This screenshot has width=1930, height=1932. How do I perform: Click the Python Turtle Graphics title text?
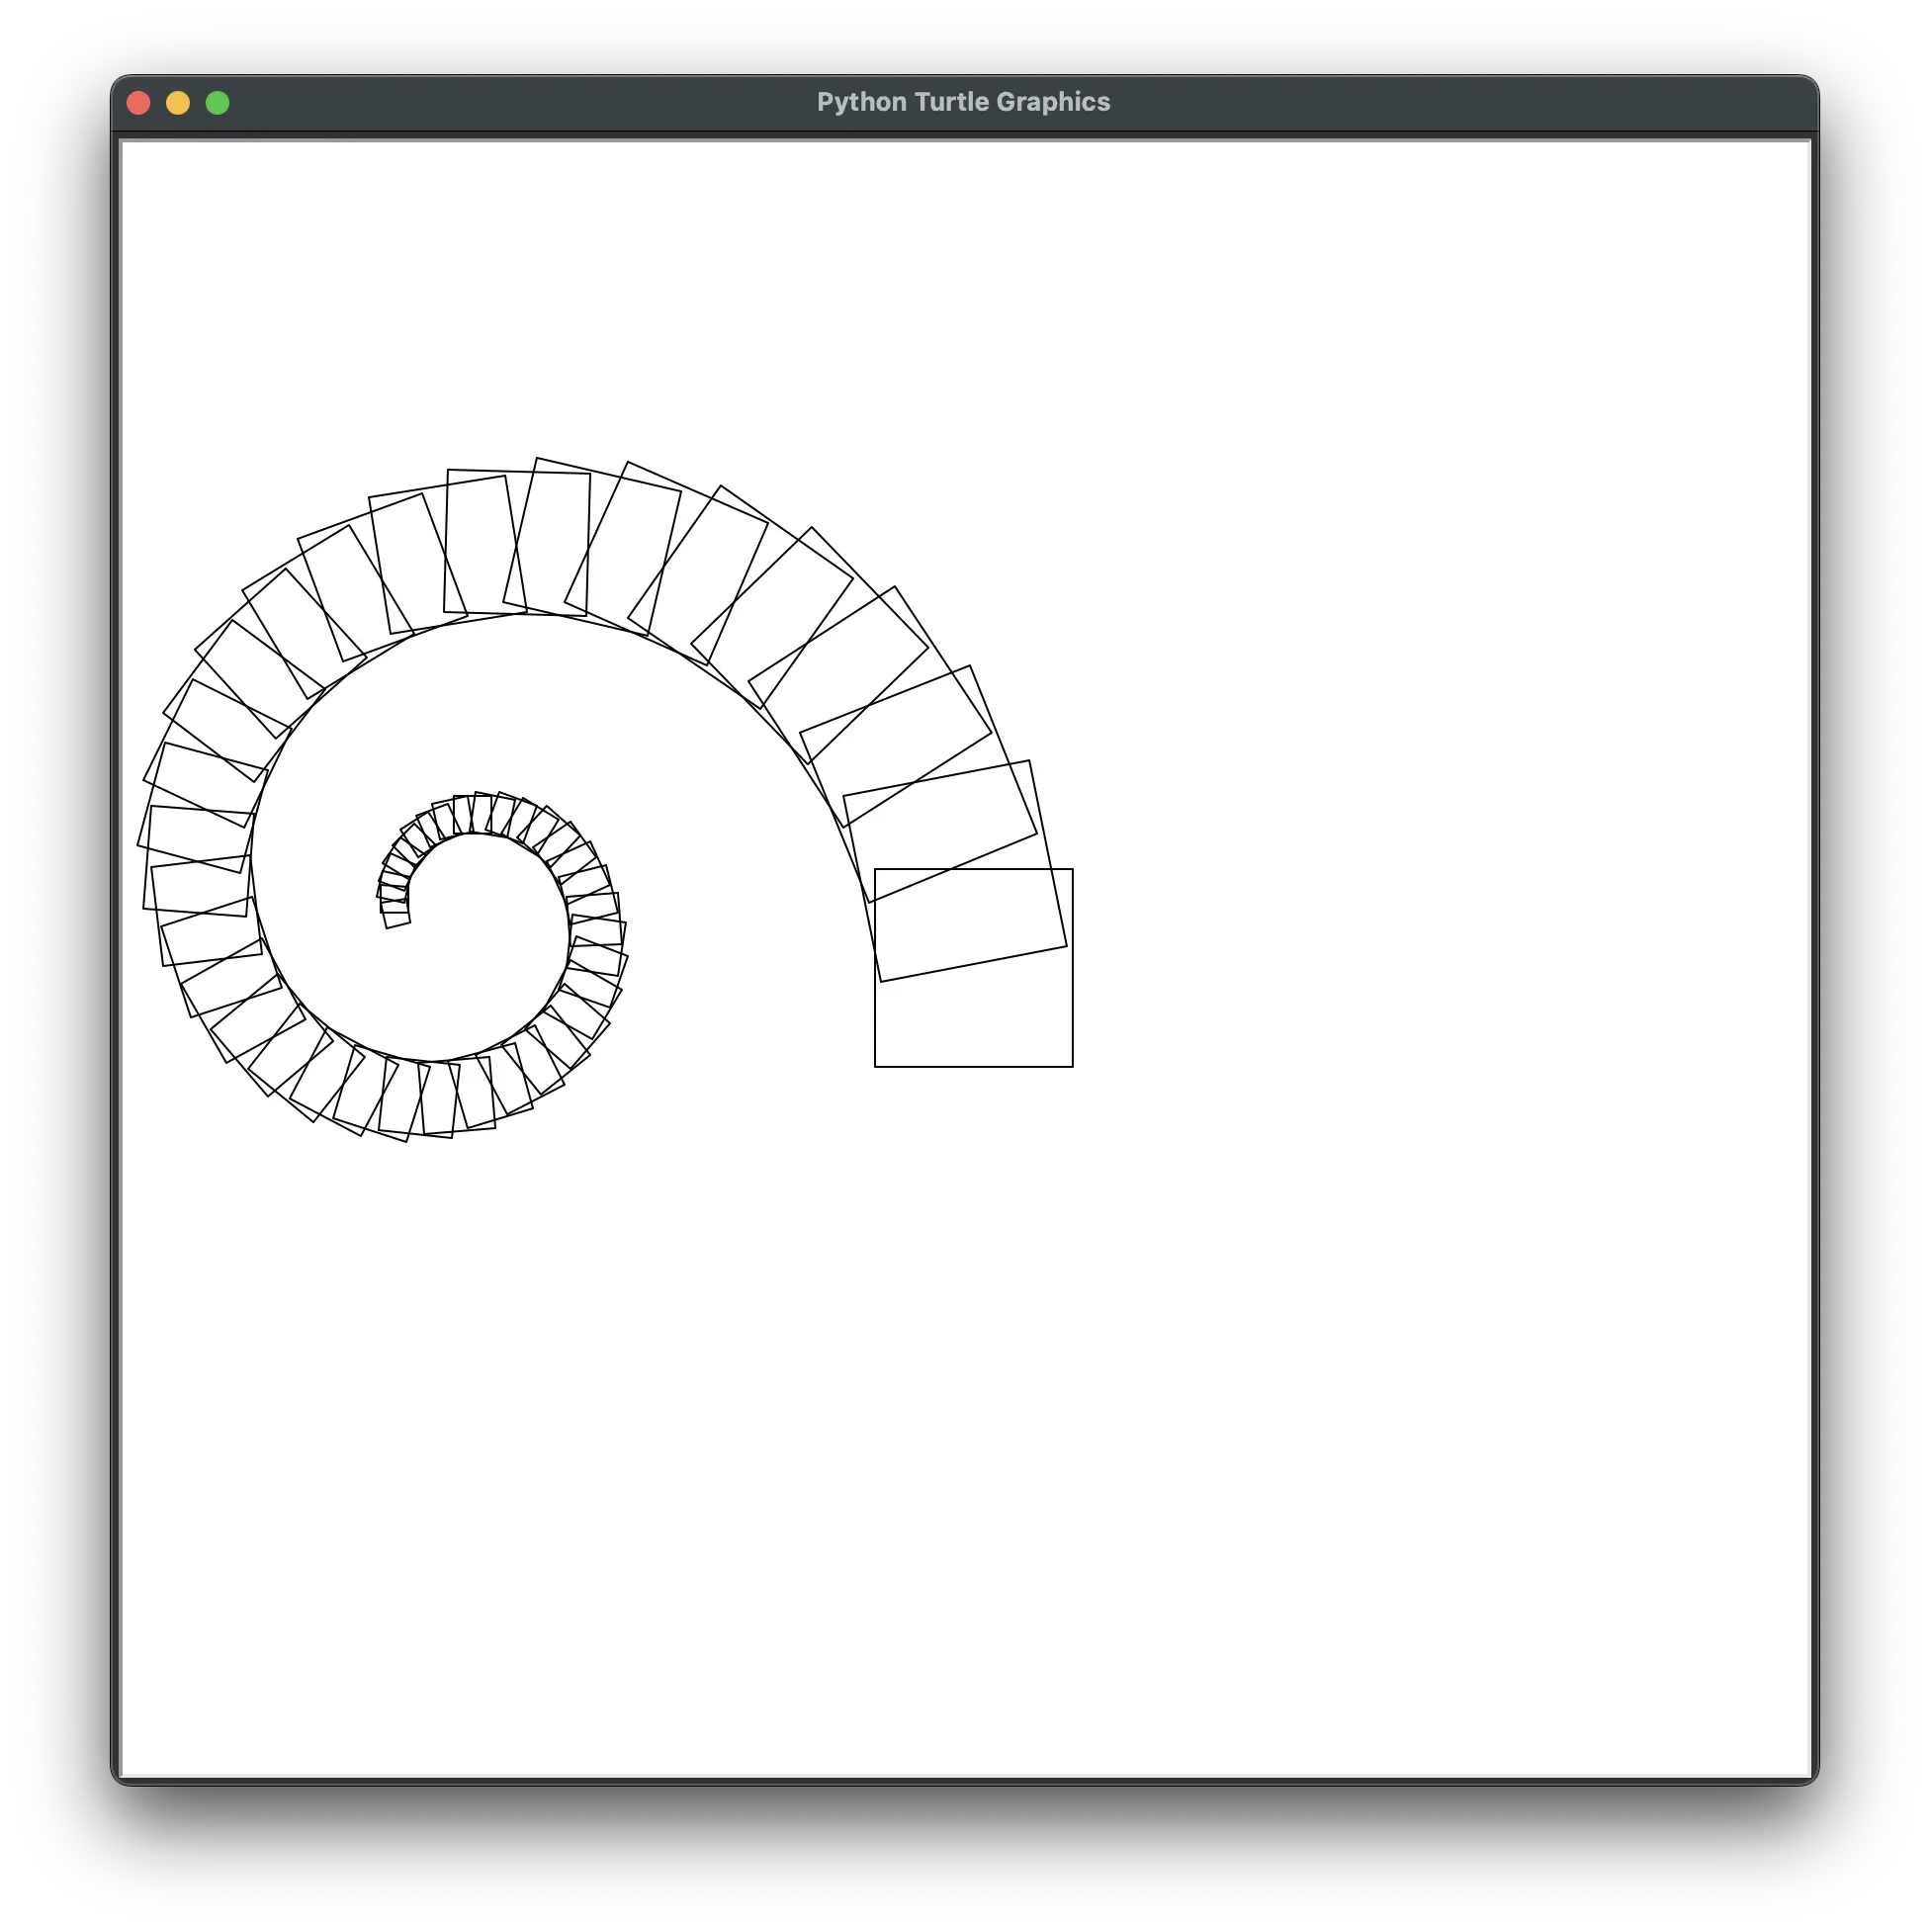[x=963, y=102]
